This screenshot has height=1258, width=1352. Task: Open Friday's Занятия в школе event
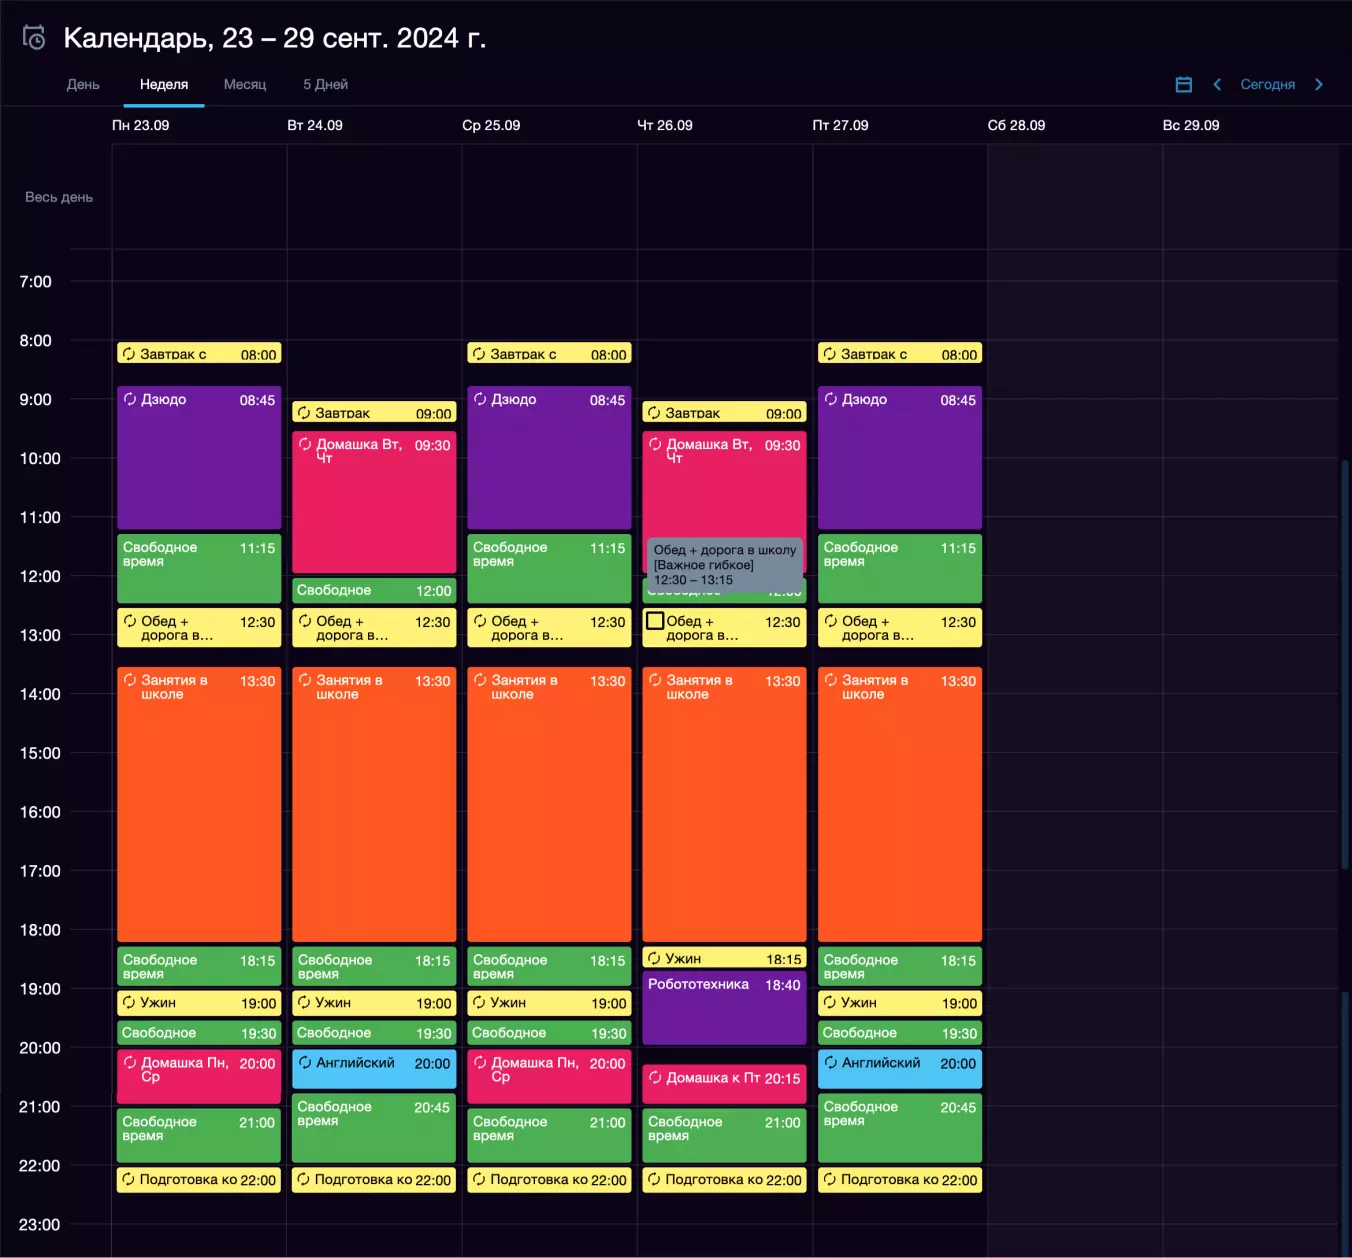pos(900,804)
